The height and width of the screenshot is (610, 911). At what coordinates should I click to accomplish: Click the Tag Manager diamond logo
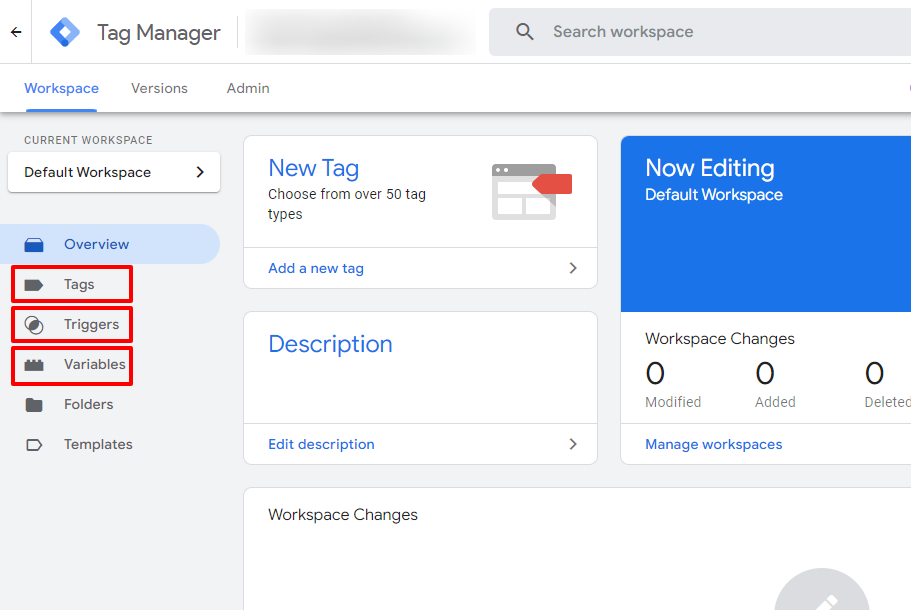[x=63, y=31]
